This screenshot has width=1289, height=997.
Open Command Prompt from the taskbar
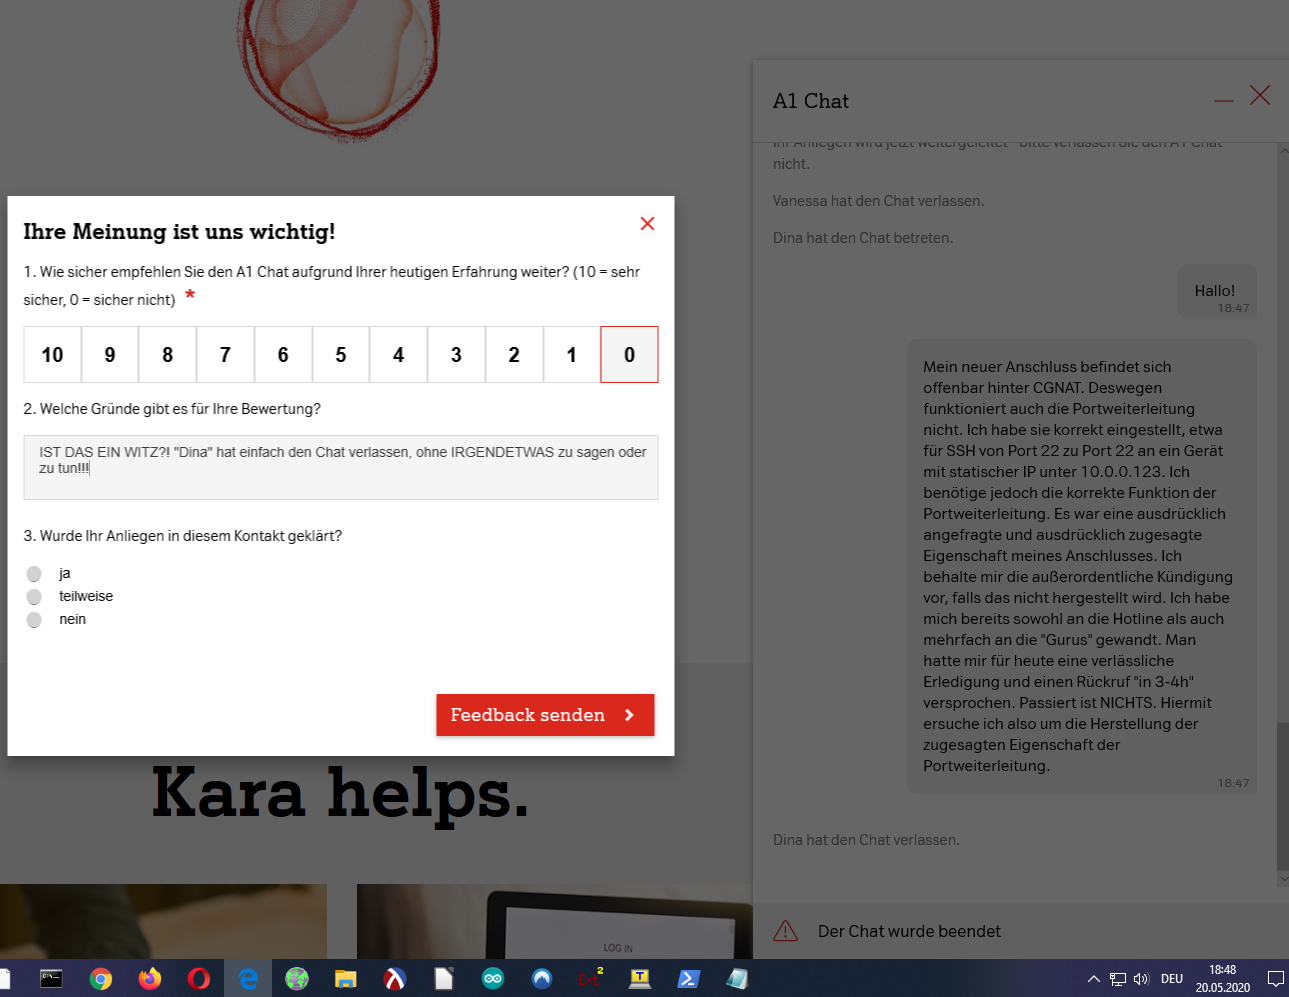pos(51,979)
